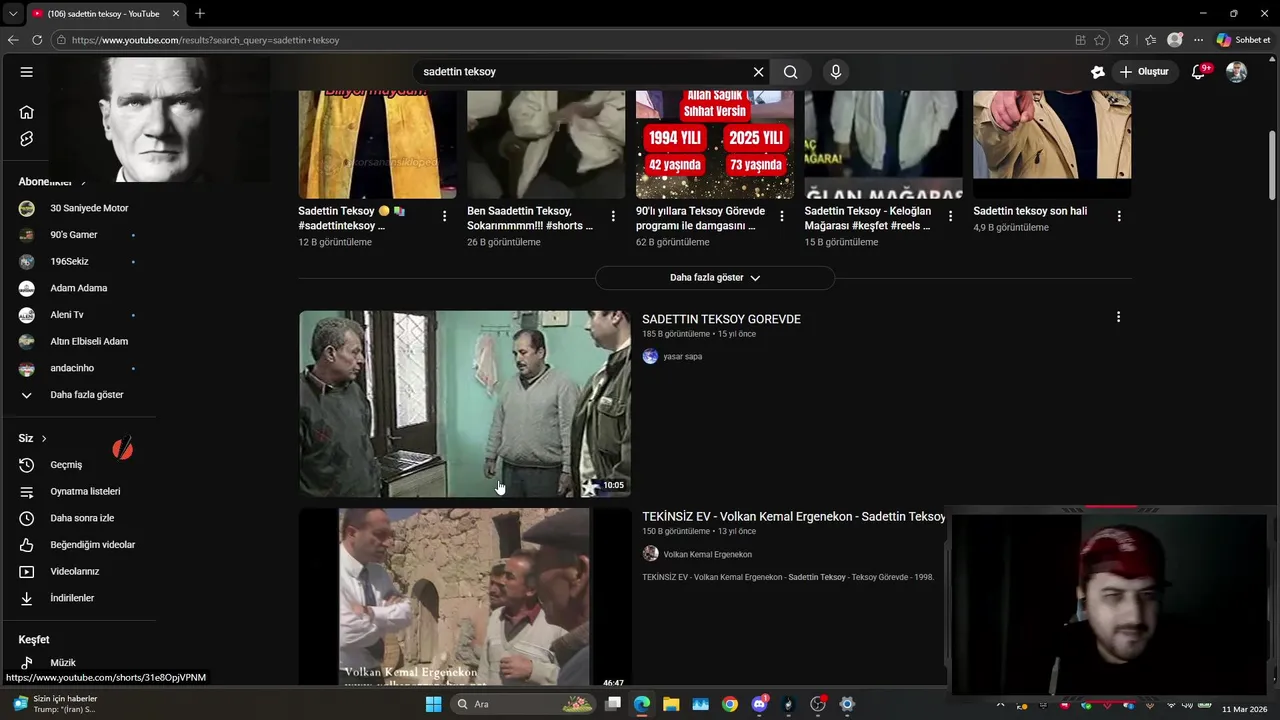Visit 'yasar sapa' channel link

pyautogui.click(x=683, y=357)
